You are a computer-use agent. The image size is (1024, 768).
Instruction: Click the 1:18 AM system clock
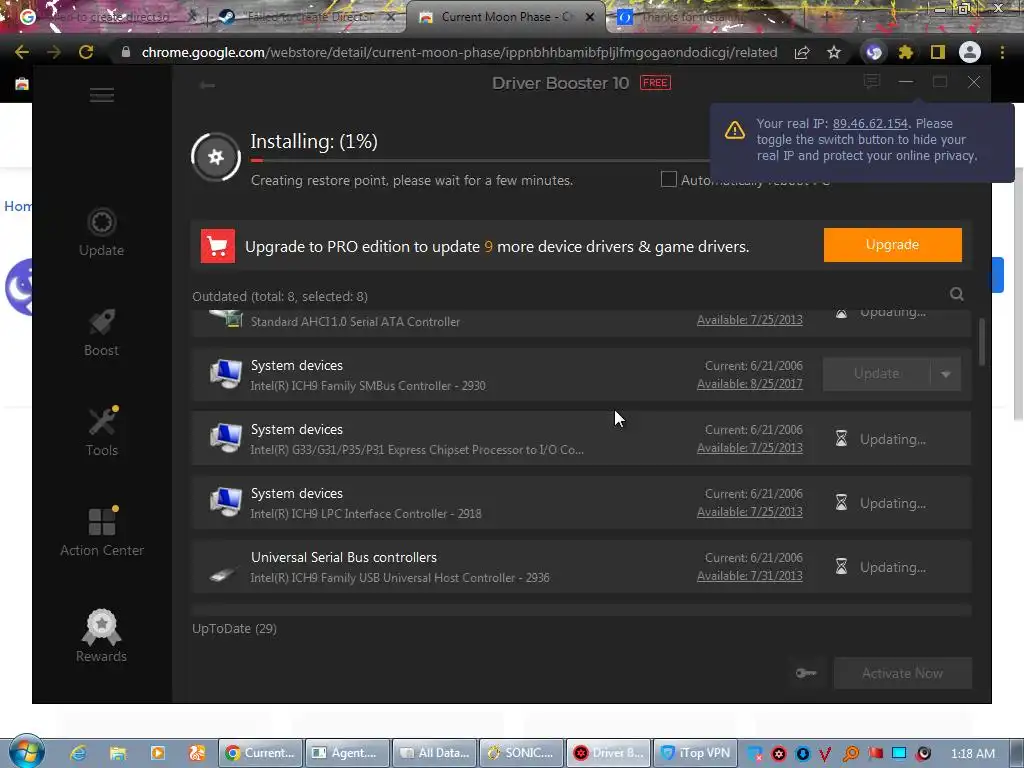click(972, 754)
